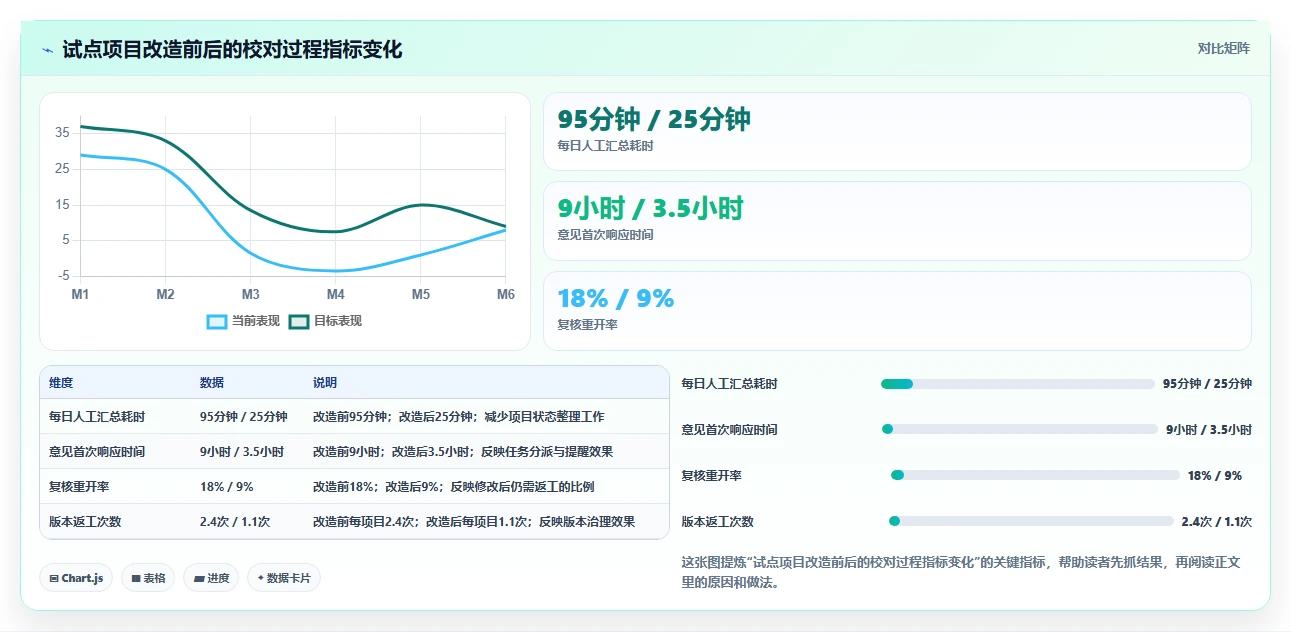This screenshot has width=1291, height=632.
Task: Click description starting 改造前95分钟
Action: (x=458, y=417)
